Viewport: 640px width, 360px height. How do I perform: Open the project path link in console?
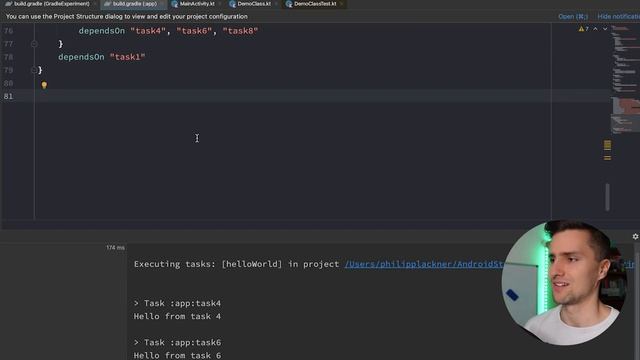[x=424, y=264]
